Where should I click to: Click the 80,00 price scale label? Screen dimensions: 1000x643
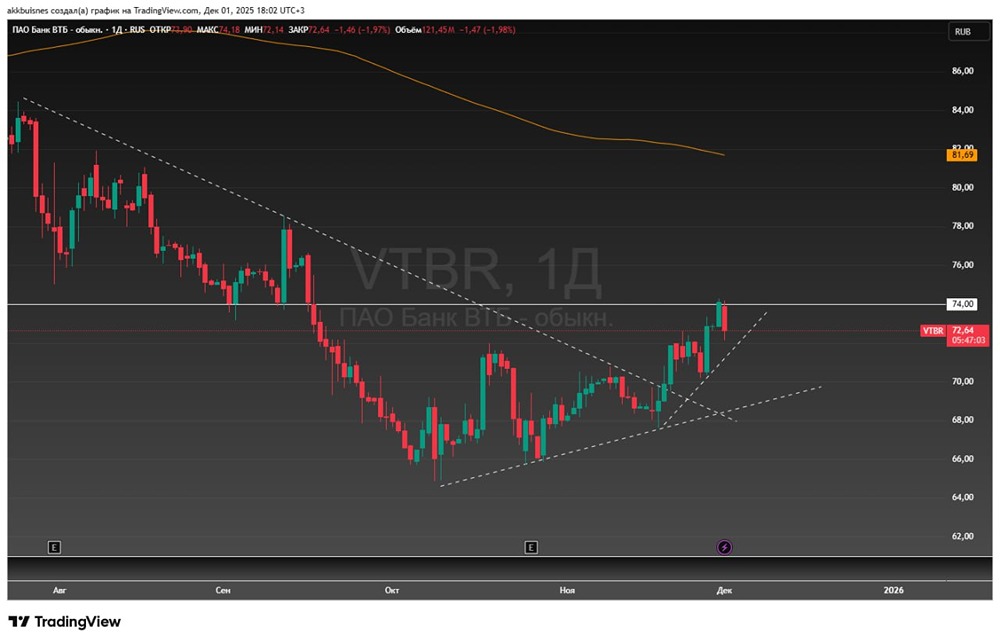click(962, 188)
